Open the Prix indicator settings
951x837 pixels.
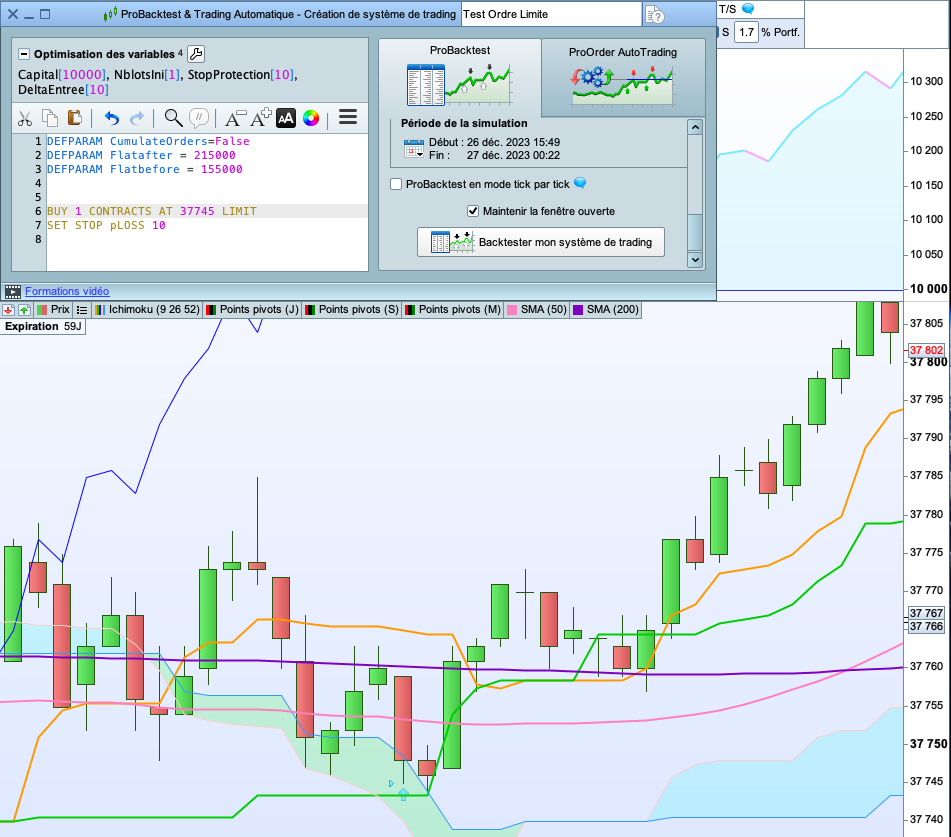coord(53,309)
